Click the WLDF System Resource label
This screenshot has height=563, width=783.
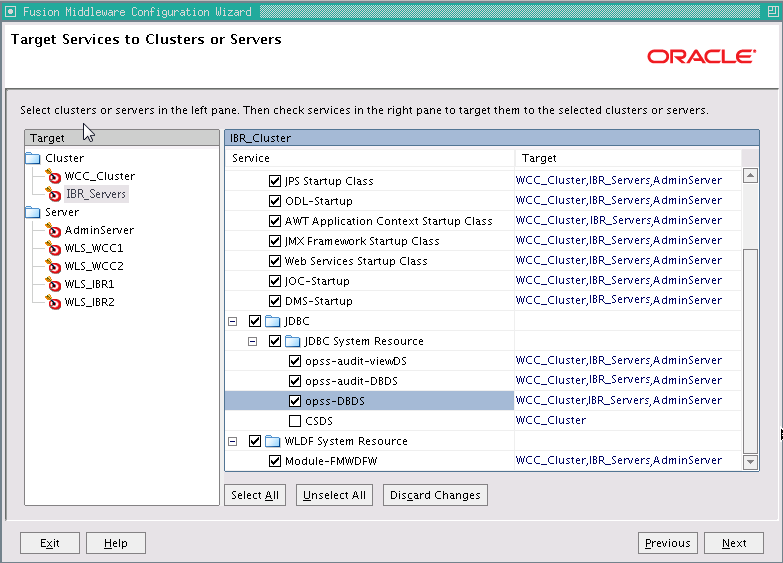pos(346,441)
